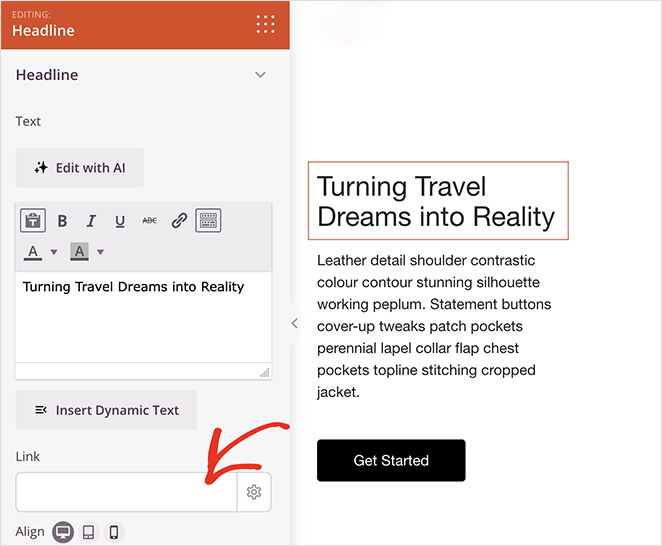Toggle underline formatting in text editor
662x546 pixels.
(x=120, y=221)
